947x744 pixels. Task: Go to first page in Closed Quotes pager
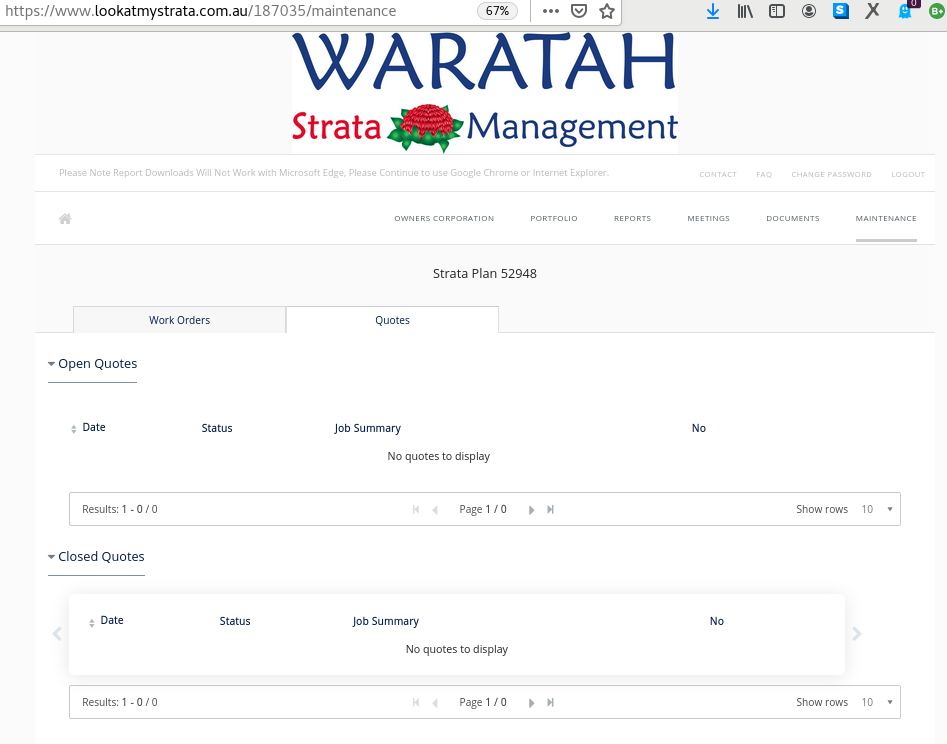coord(416,702)
